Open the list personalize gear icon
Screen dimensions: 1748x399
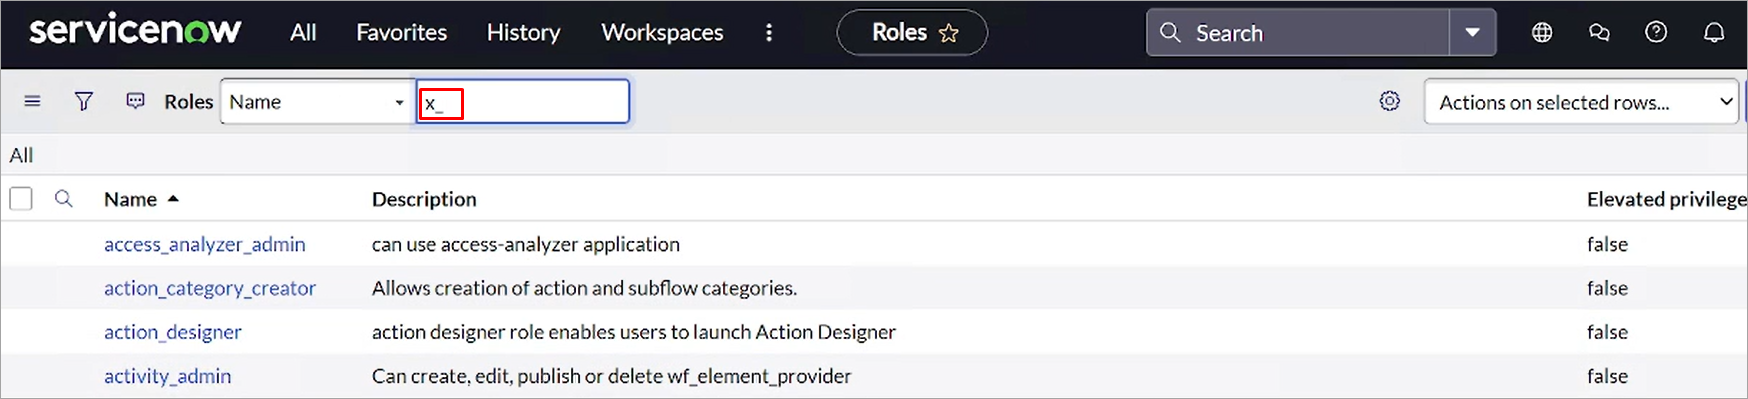tap(1390, 101)
